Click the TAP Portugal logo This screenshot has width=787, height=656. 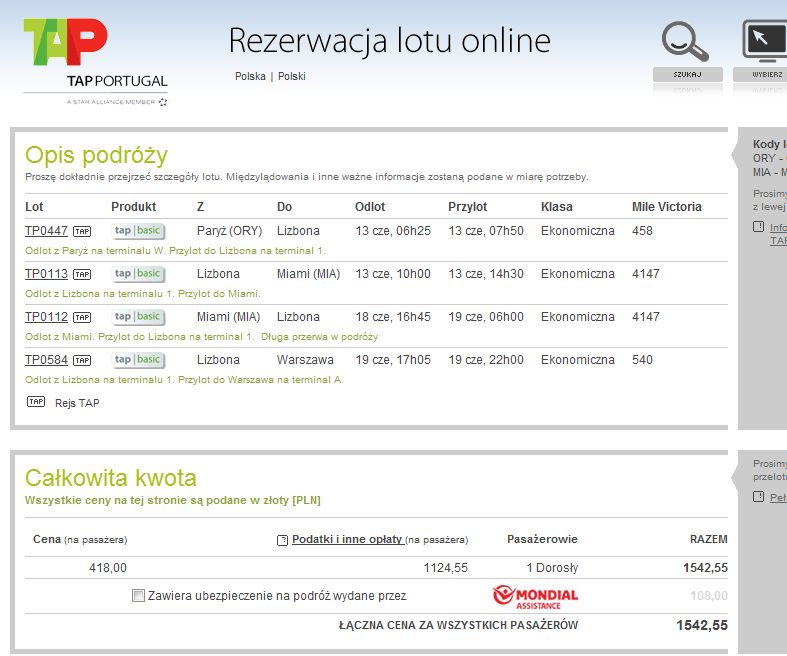pos(95,62)
